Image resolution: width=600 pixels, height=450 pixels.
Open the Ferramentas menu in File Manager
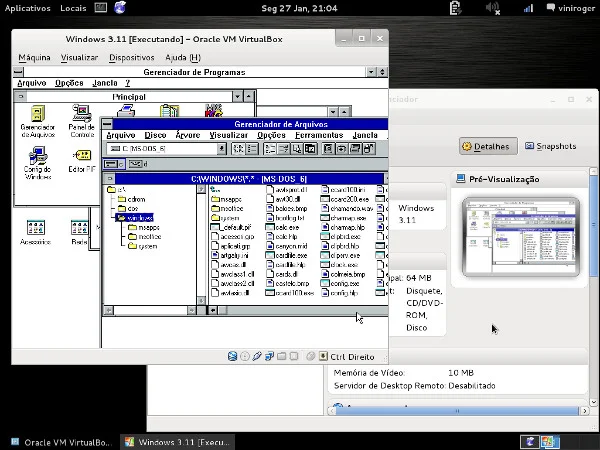tap(319, 135)
